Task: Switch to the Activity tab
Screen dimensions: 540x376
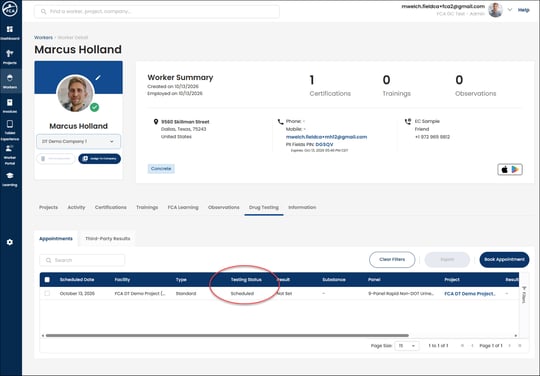Action: 76,207
